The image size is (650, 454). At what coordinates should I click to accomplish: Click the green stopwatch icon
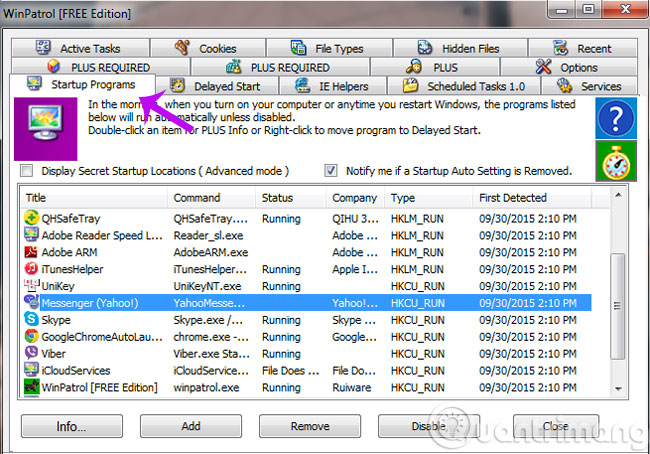point(616,161)
